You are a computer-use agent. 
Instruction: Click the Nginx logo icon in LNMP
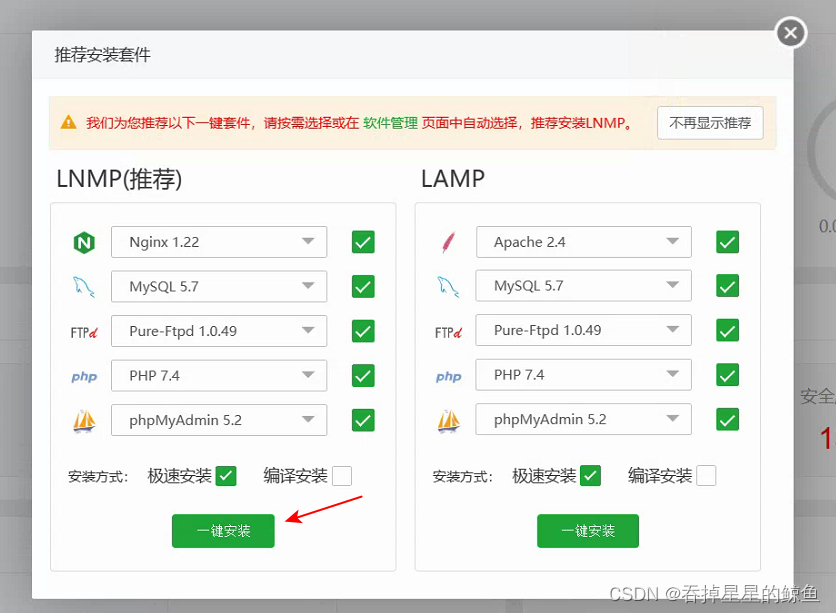tap(84, 243)
